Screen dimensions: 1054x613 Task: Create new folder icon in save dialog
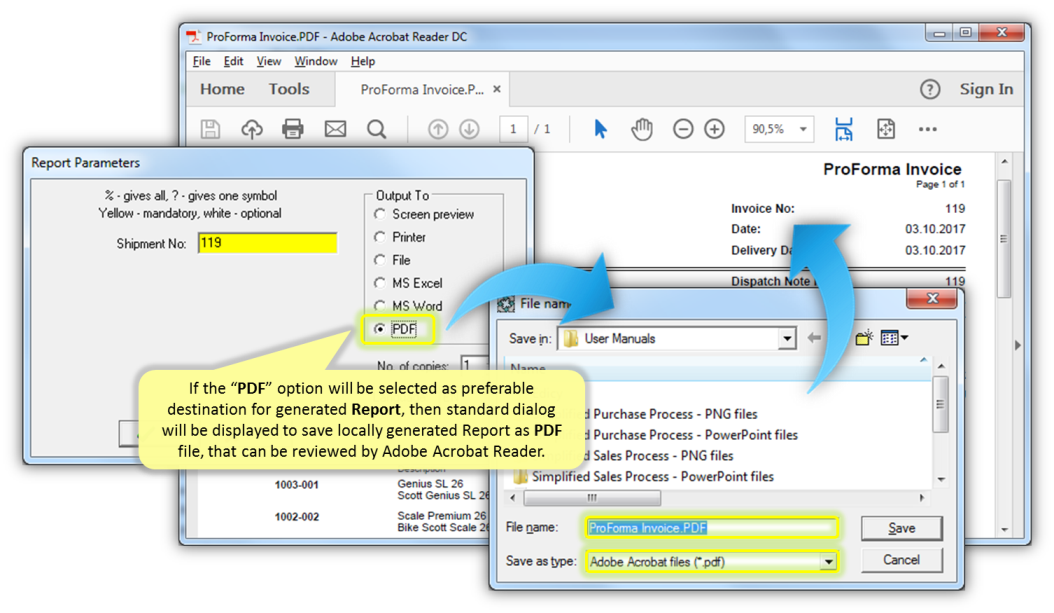pos(864,337)
